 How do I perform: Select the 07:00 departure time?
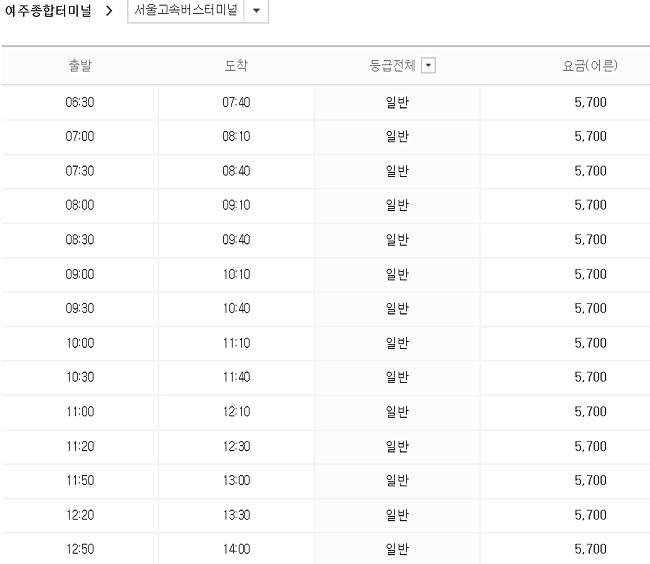[80, 136]
